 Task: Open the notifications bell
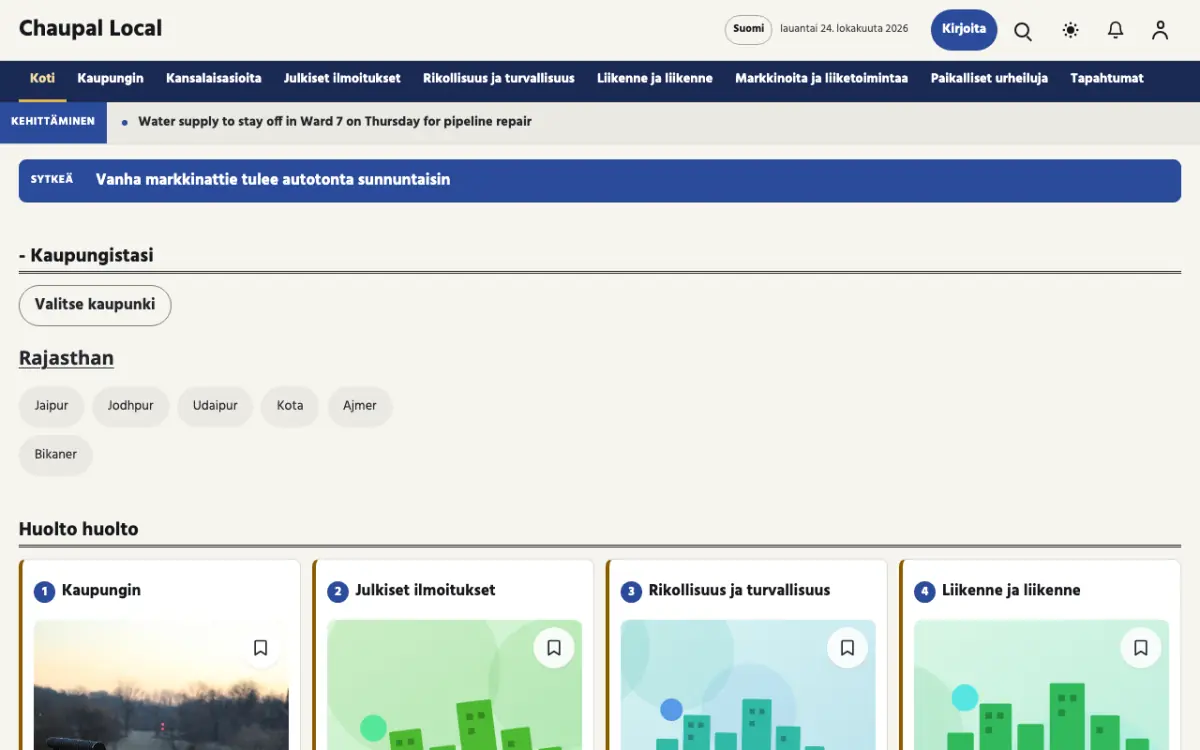point(1115,30)
